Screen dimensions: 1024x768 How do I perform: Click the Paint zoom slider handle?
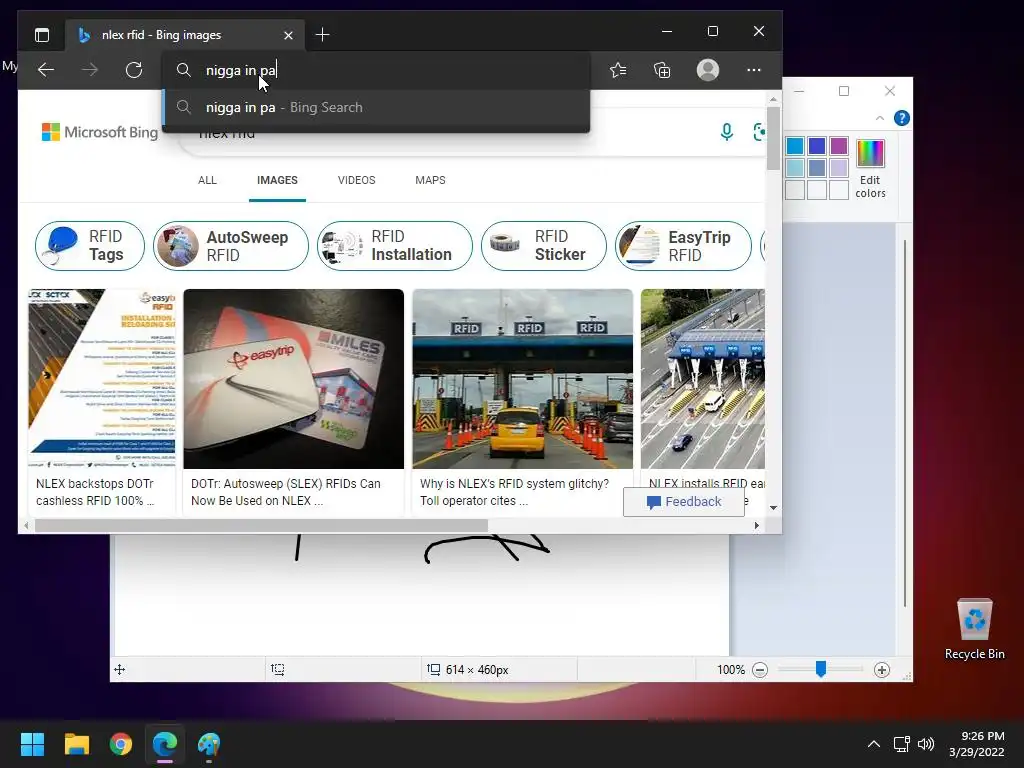pyautogui.click(x=821, y=669)
